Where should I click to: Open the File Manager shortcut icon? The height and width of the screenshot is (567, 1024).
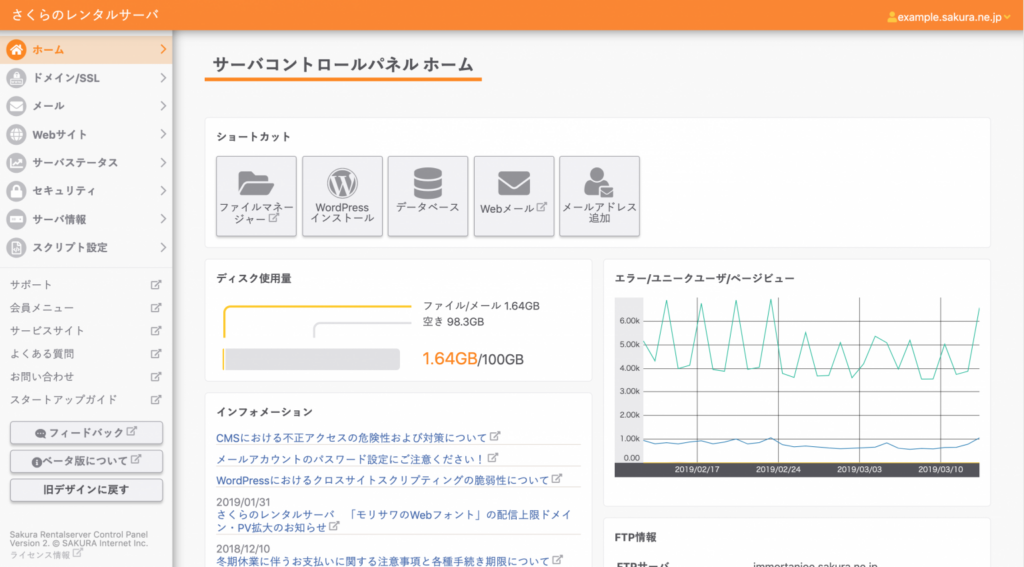tap(256, 183)
